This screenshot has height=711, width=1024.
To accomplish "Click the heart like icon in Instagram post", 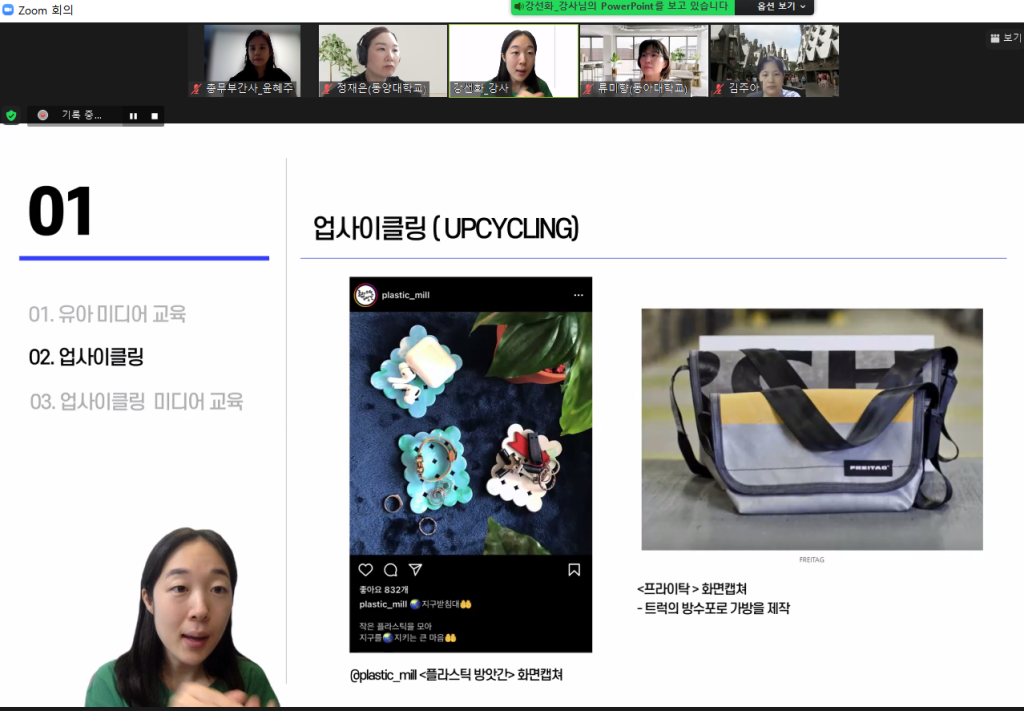I will [x=366, y=570].
